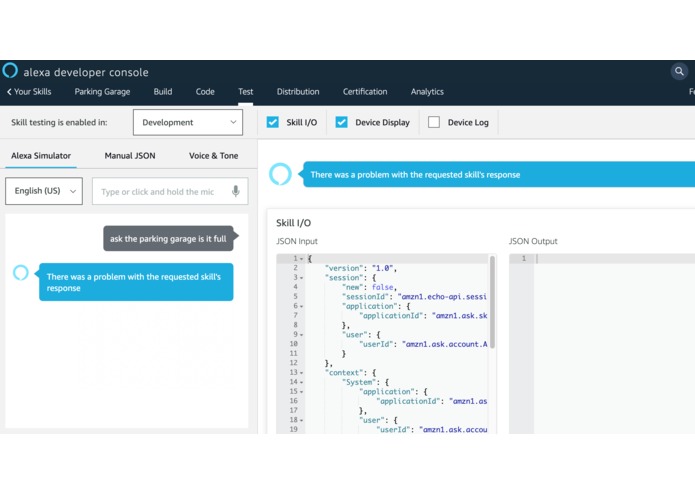The height and width of the screenshot is (494, 695).
Task: Open the Development stage dropdown
Action: (x=188, y=122)
